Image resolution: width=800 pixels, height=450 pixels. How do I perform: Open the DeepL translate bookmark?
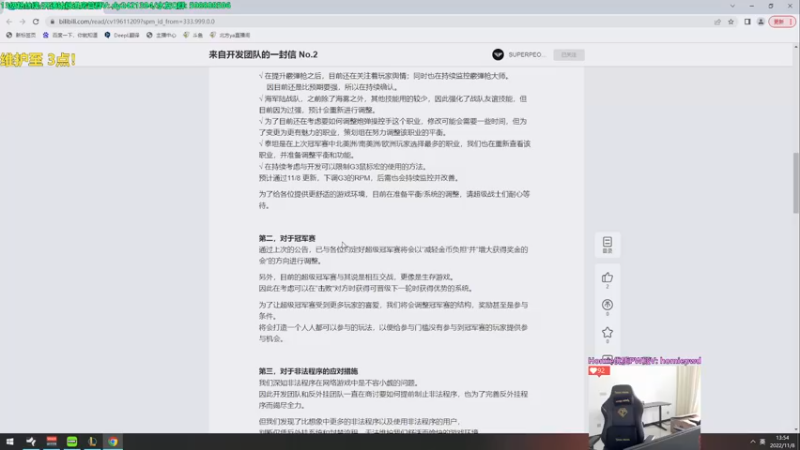[121, 35]
